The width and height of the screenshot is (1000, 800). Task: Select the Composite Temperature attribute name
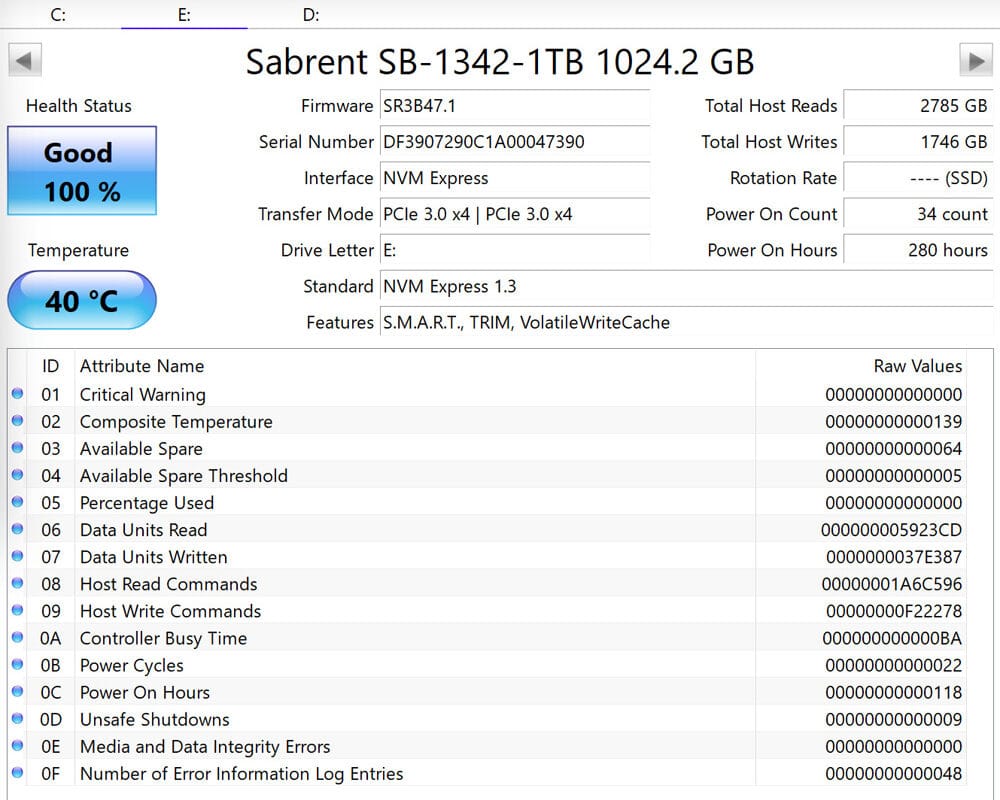(176, 422)
